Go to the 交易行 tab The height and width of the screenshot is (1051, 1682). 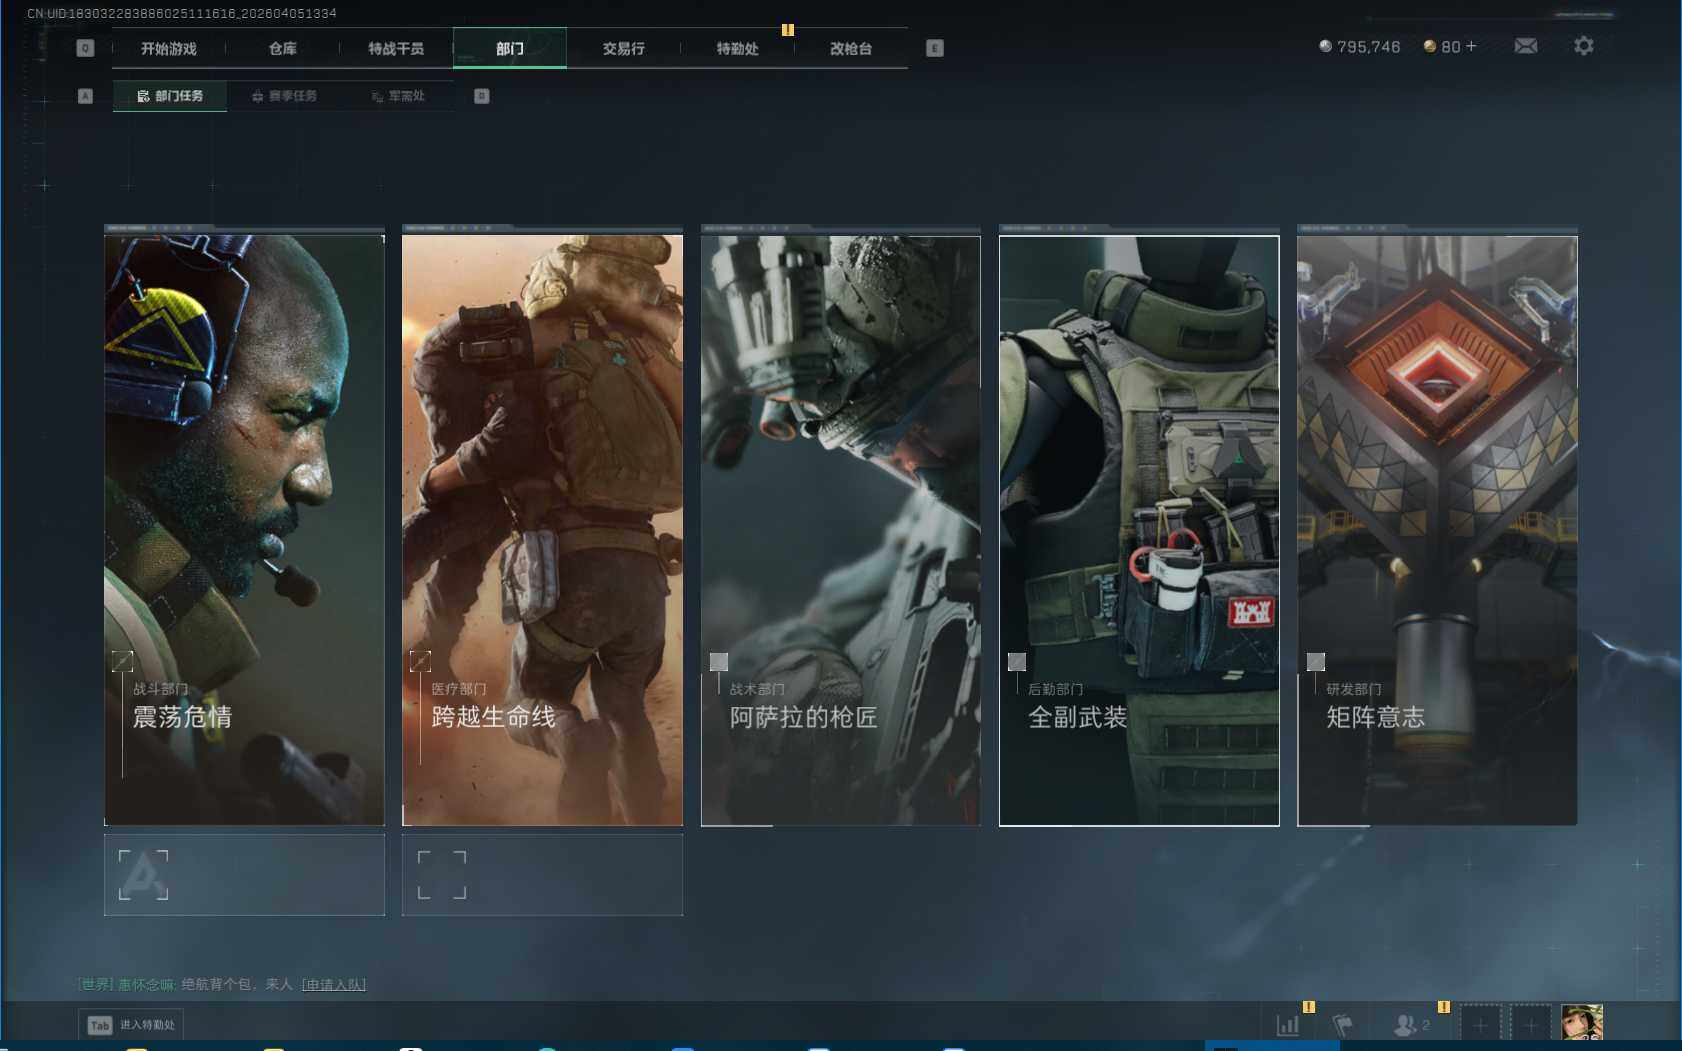624,48
